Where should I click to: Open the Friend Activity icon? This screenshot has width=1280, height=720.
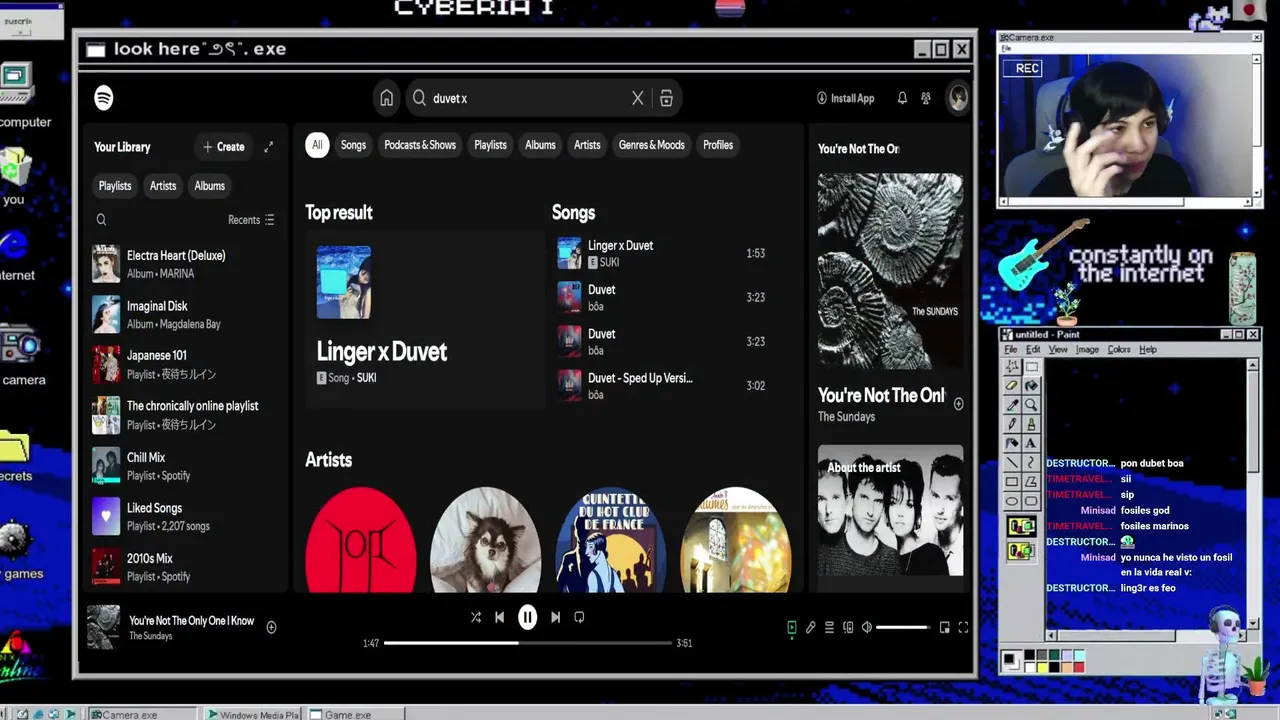(926, 98)
